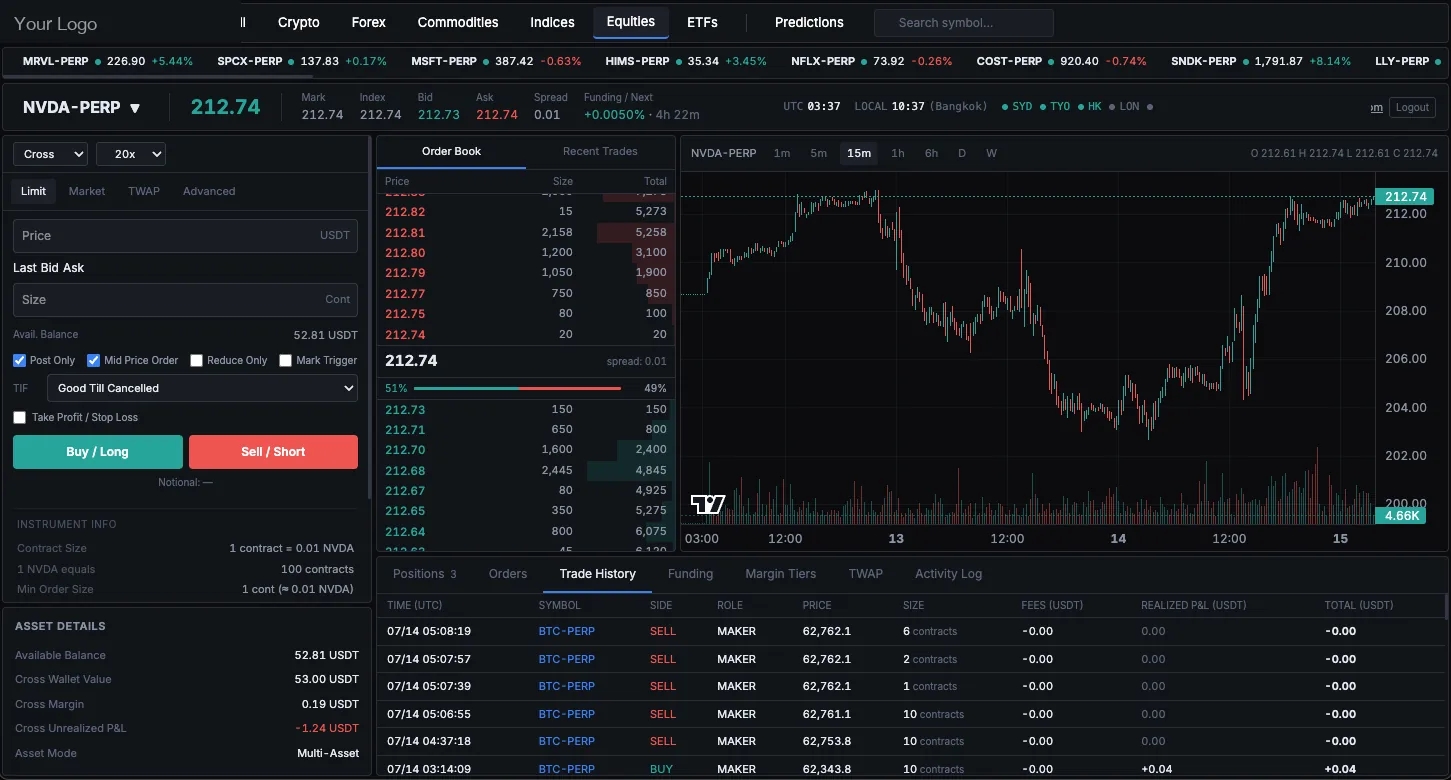Click the Your Logo brand mark

56,23
